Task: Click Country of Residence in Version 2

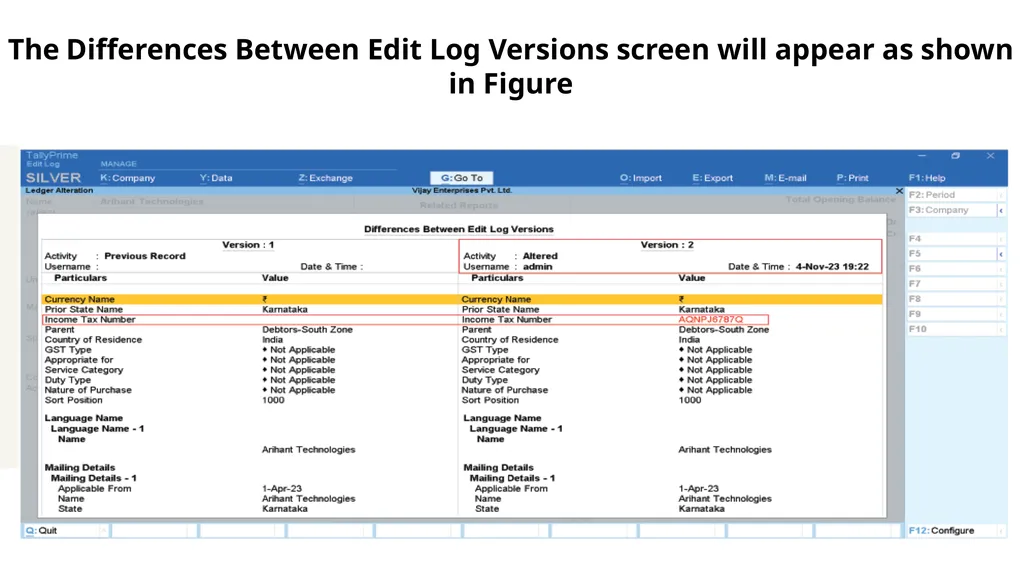Action: [x=510, y=340]
